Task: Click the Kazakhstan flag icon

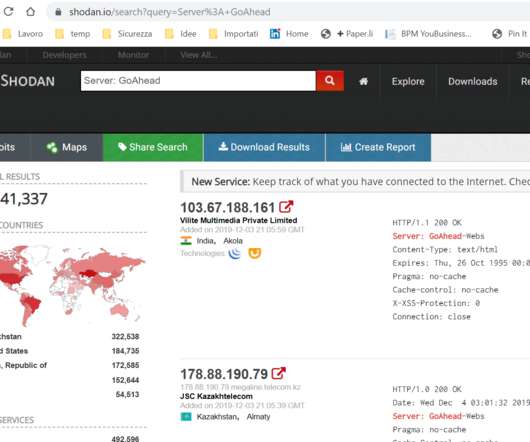Action: (x=186, y=417)
